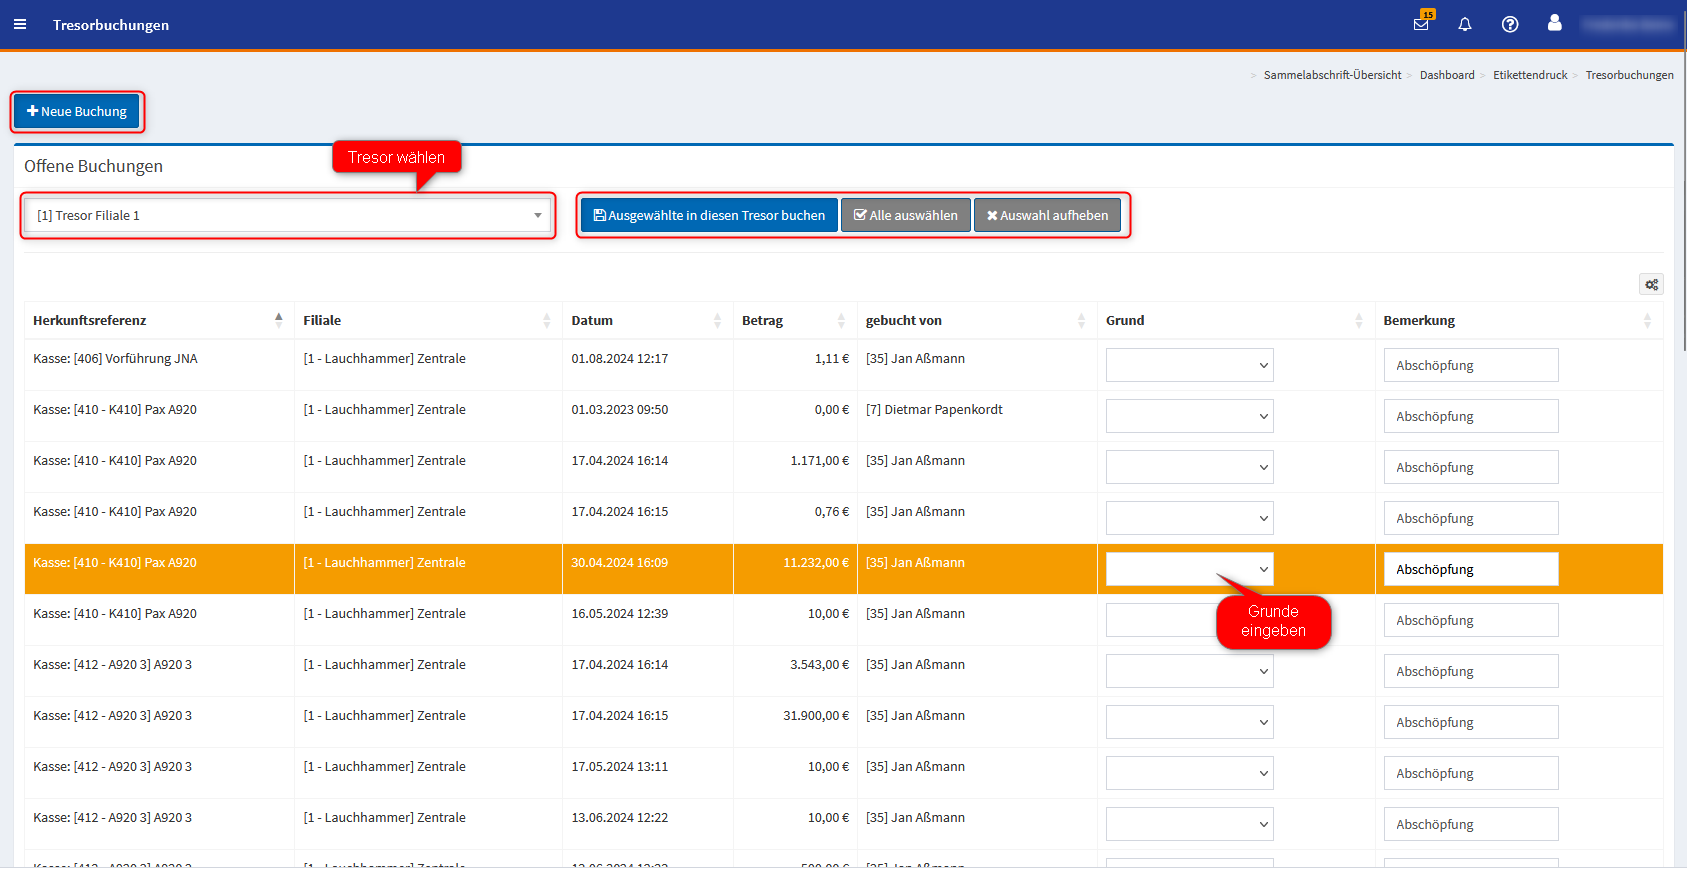Deselect all with Auswahl aufheben

tap(1047, 215)
